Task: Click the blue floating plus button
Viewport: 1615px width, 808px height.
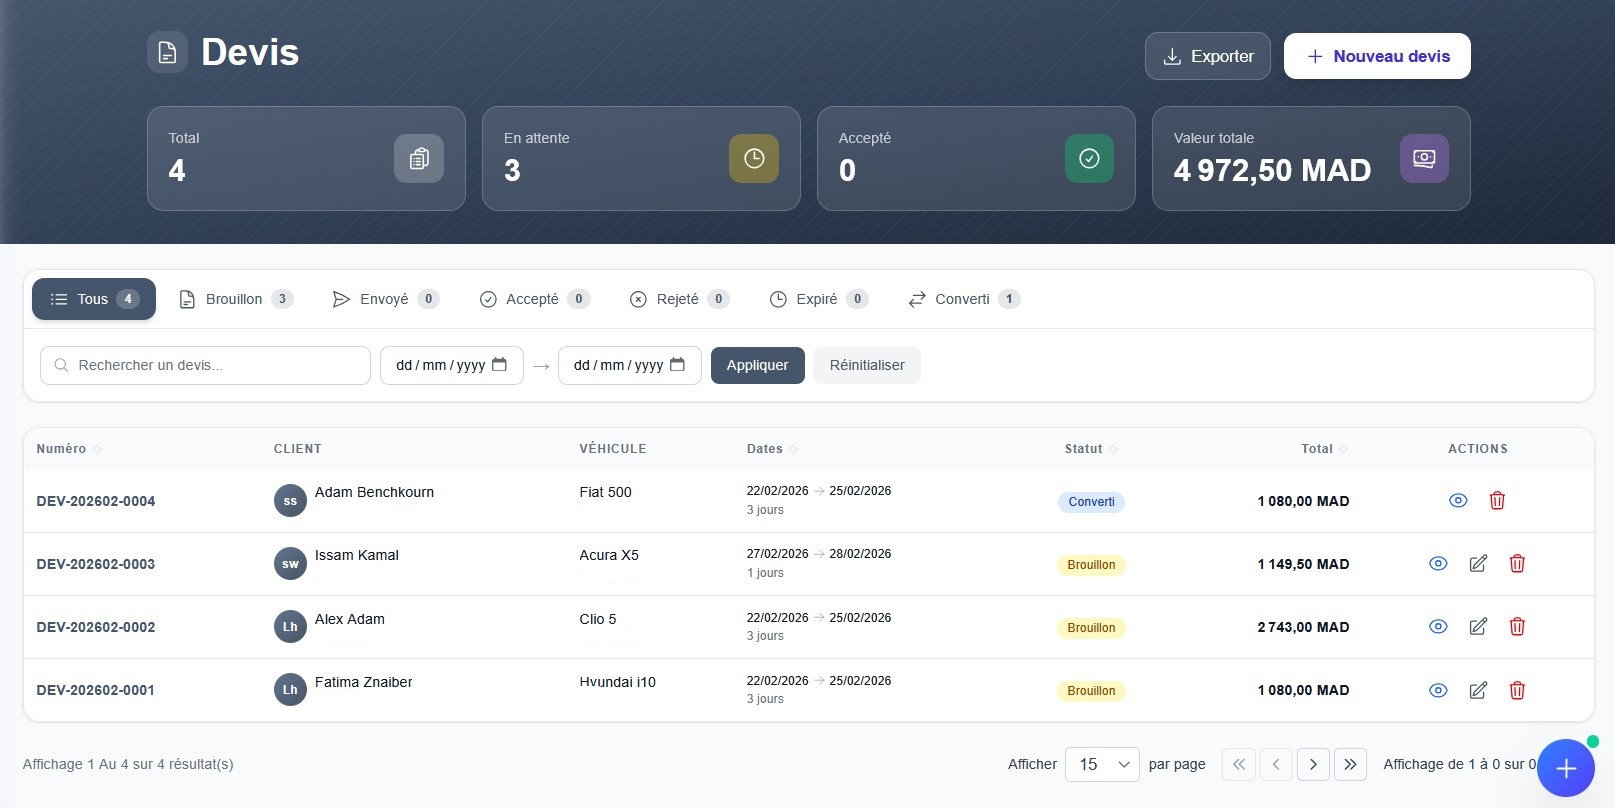Action: click(x=1565, y=768)
